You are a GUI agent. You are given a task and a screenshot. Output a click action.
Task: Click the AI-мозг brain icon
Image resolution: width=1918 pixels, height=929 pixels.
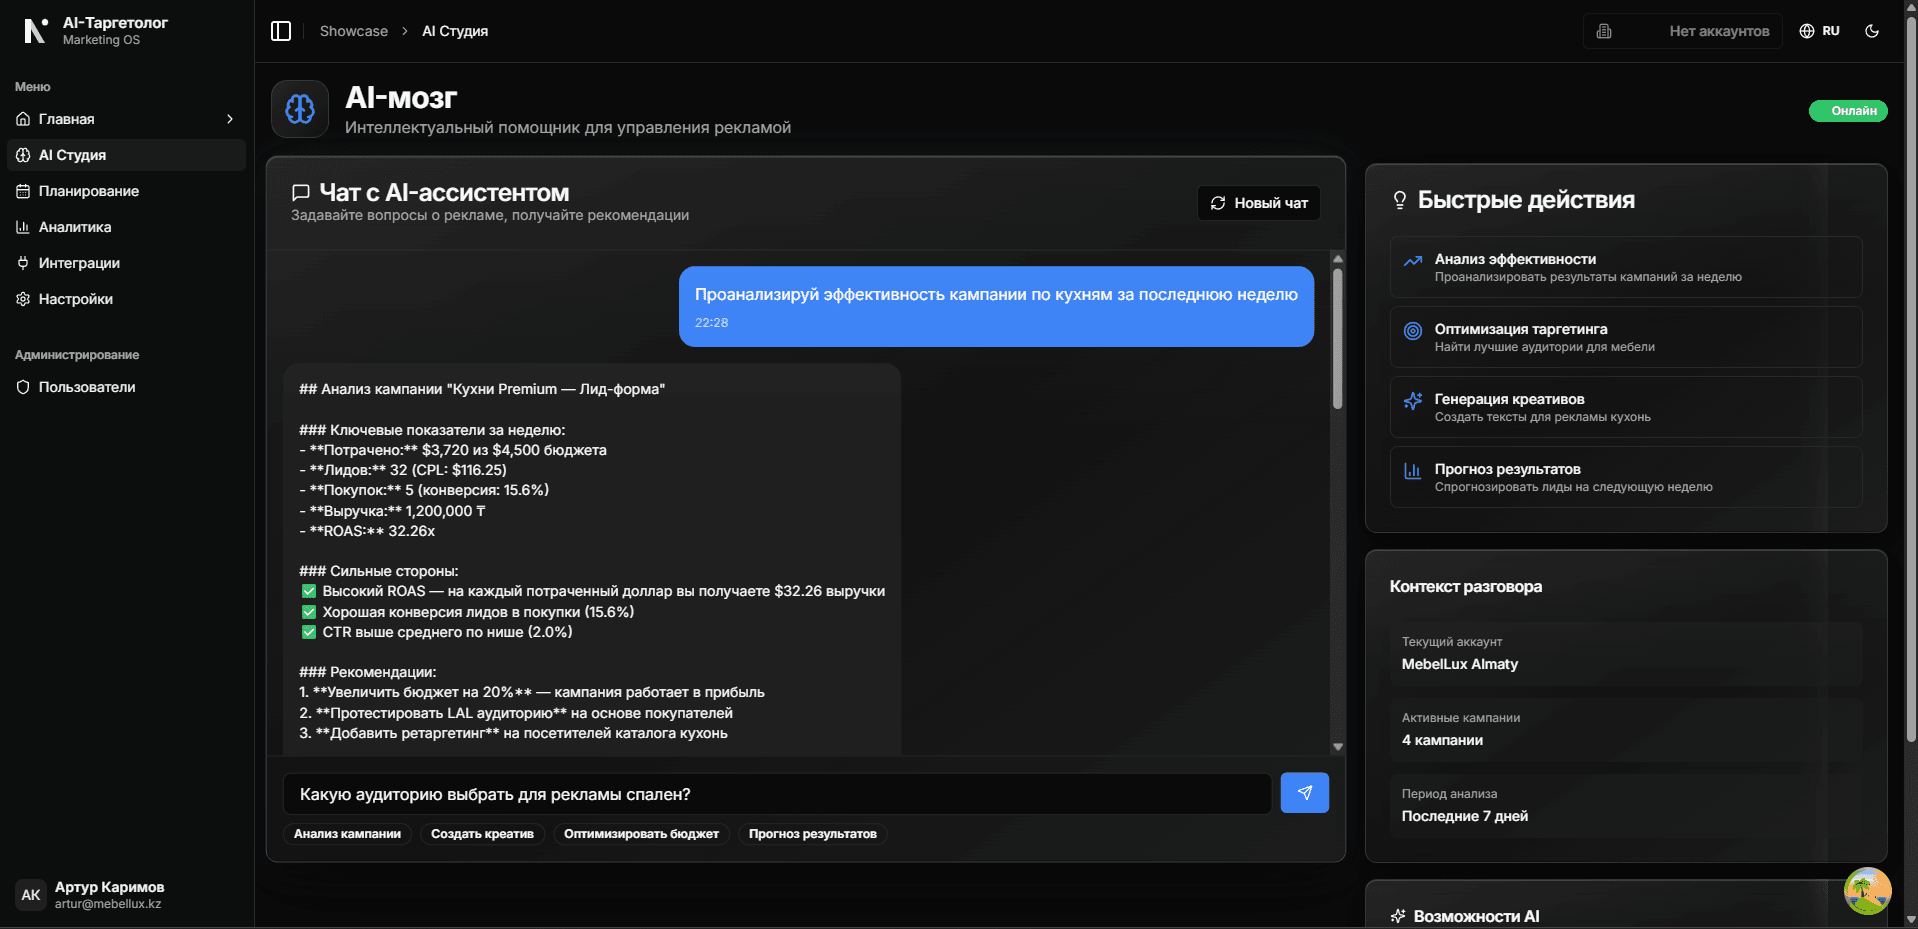coord(299,108)
